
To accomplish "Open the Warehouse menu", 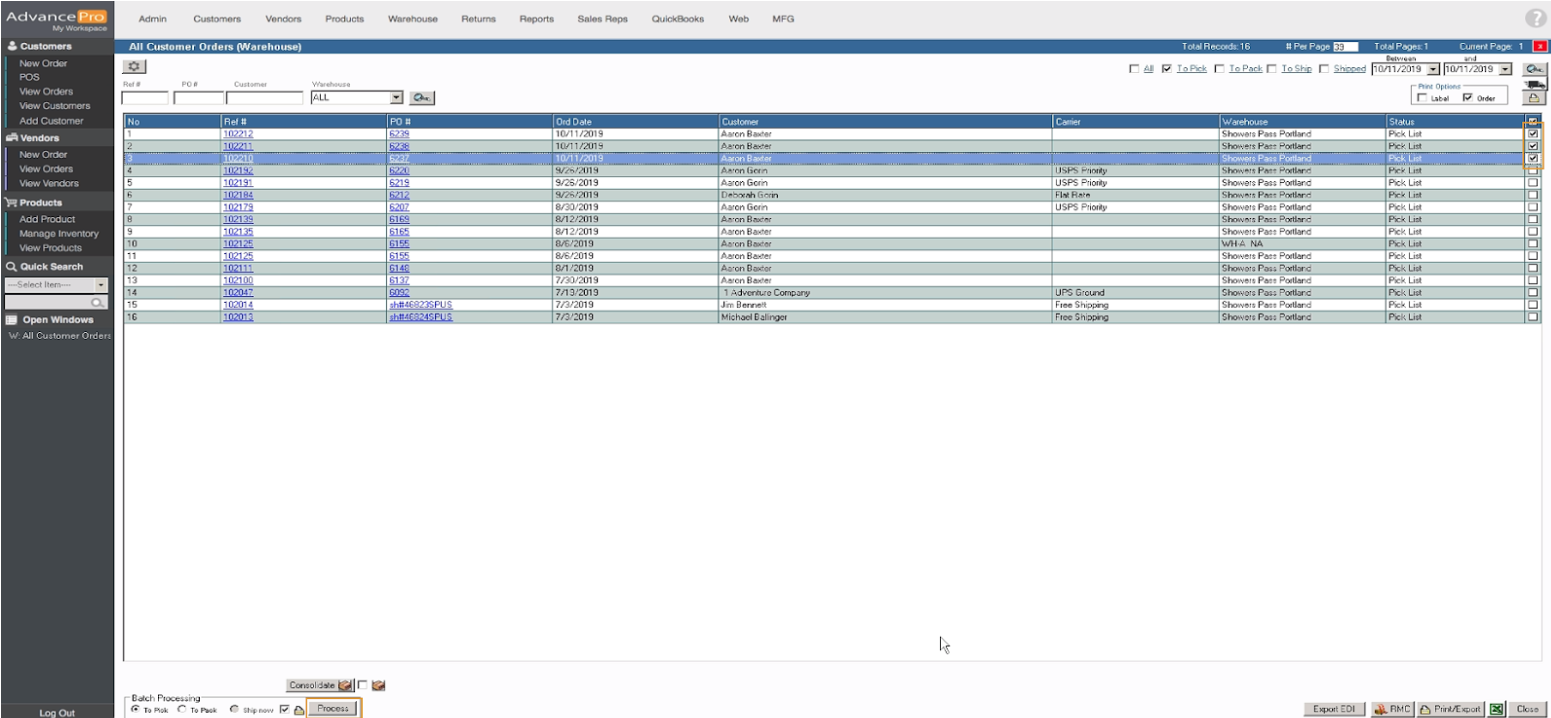I will pos(412,19).
